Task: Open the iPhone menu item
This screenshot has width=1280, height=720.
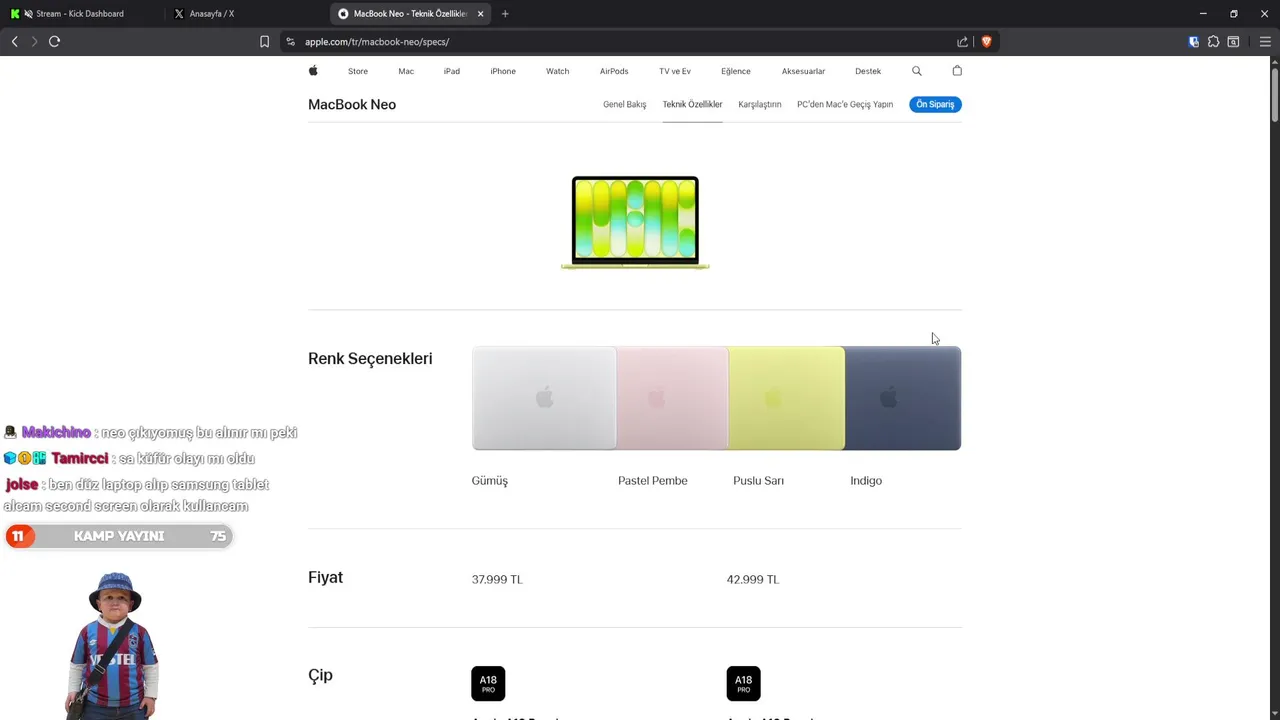Action: pyautogui.click(x=503, y=71)
